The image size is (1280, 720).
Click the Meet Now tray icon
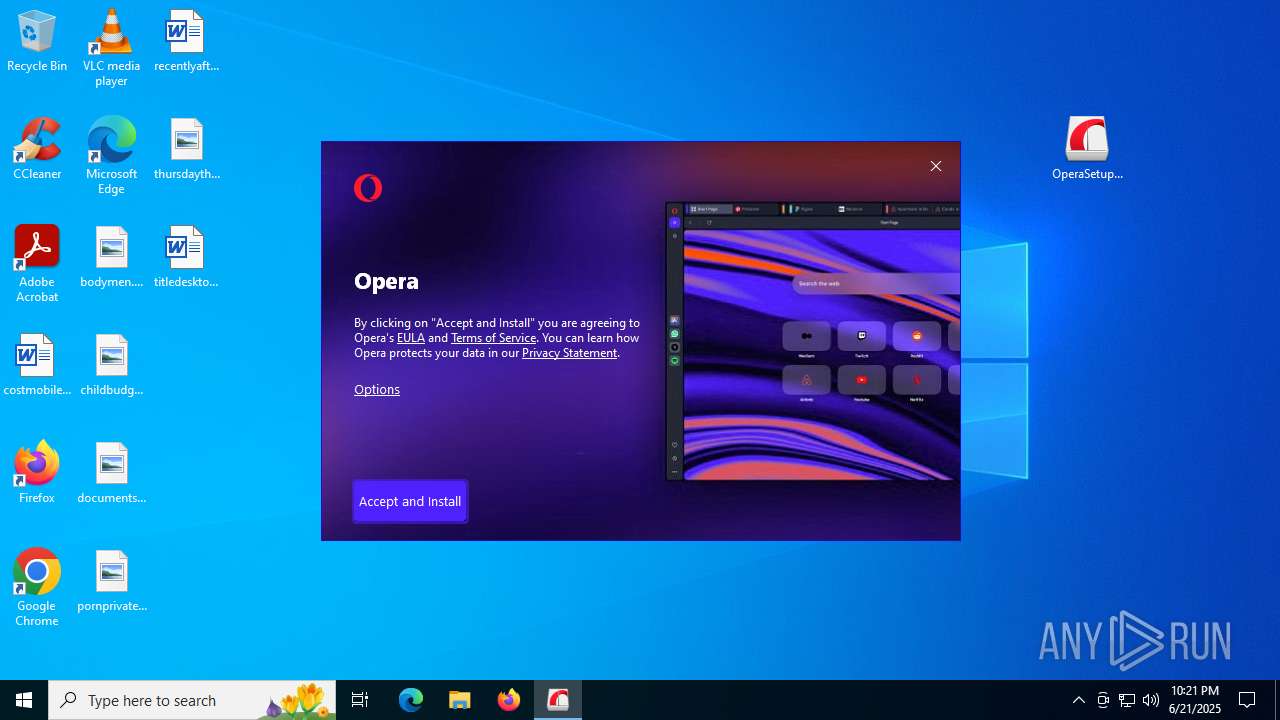pyautogui.click(x=1103, y=700)
